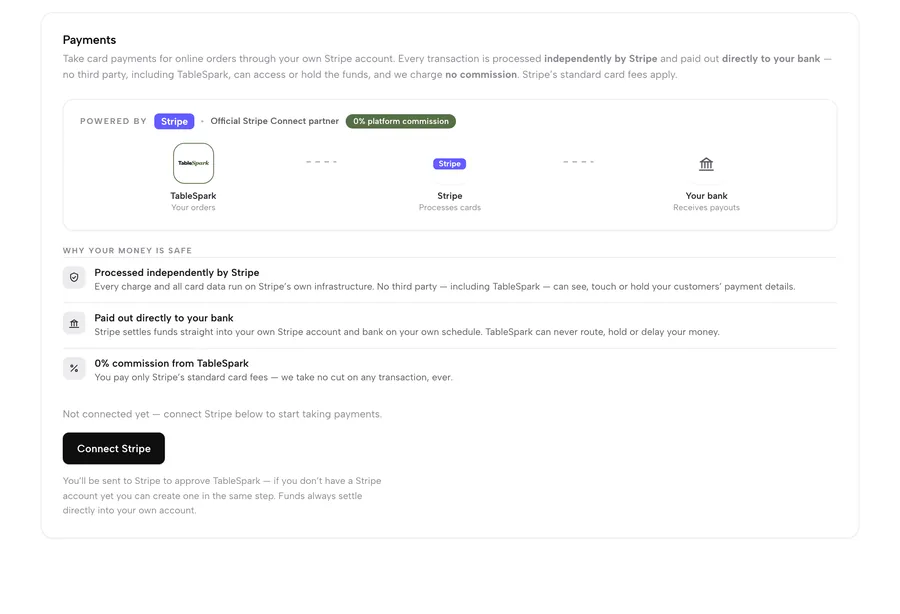Click the Official Stripe Connect partner text

(x=274, y=121)
